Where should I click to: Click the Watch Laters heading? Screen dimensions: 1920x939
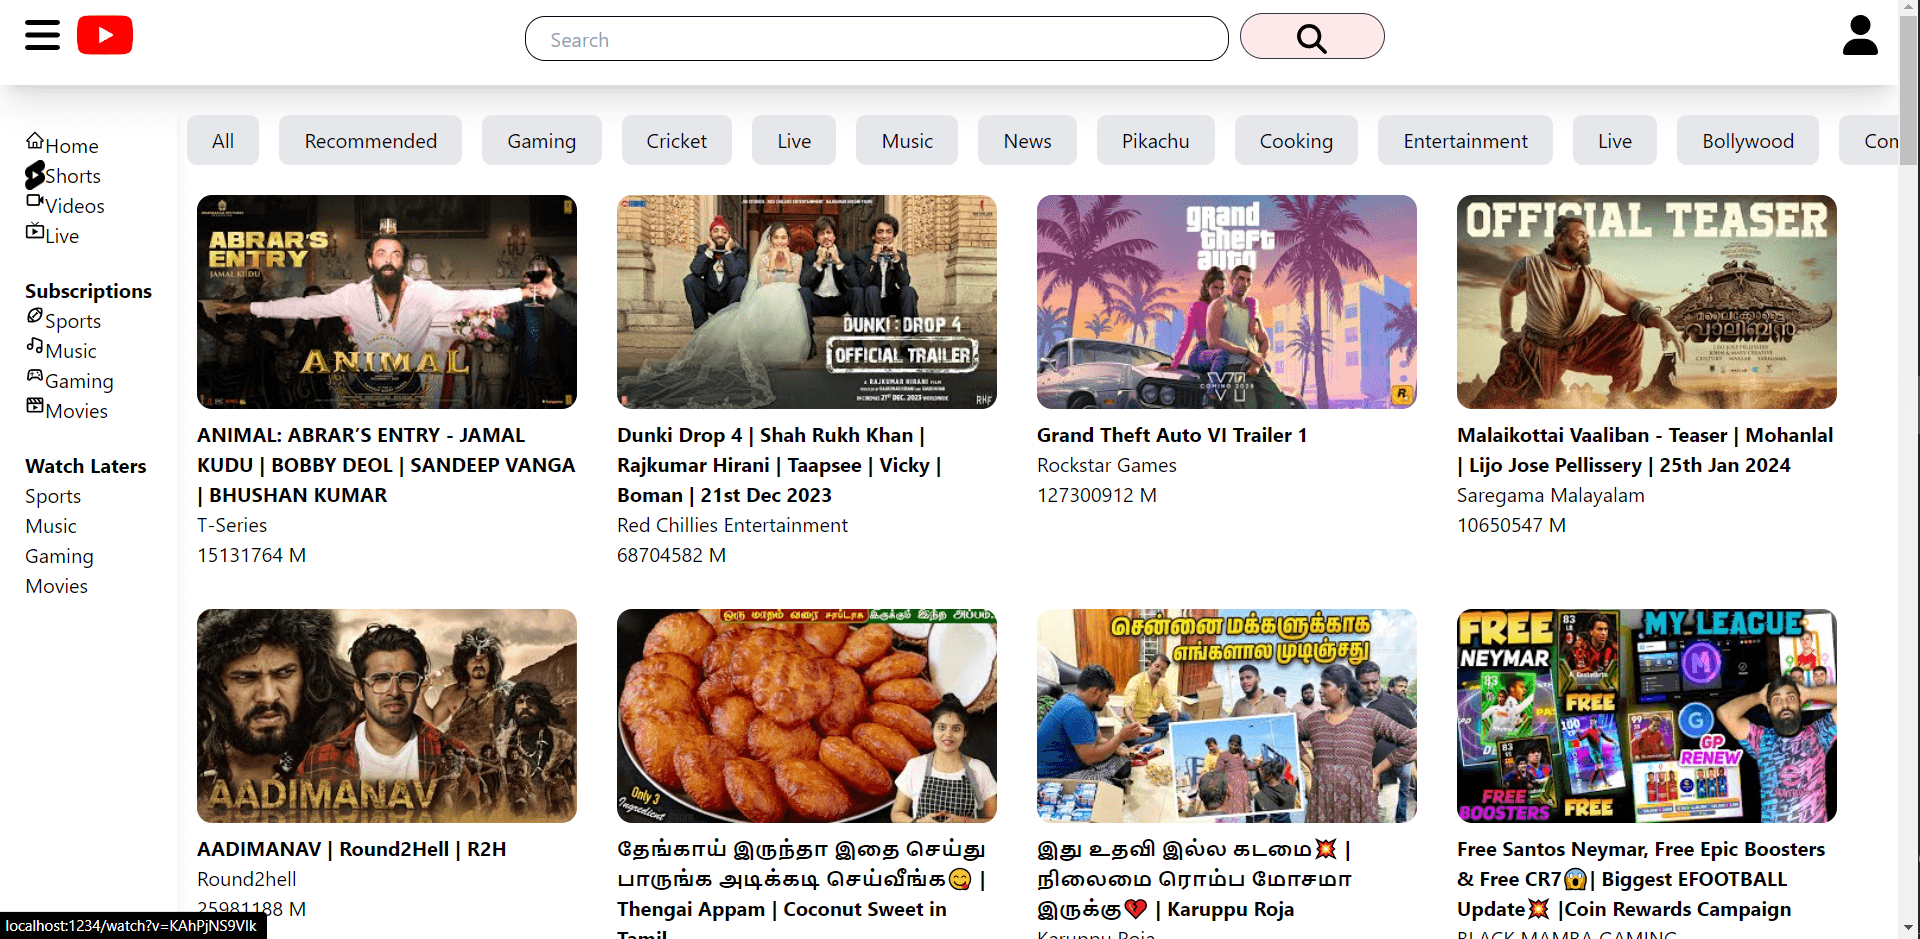pos(86,466)
